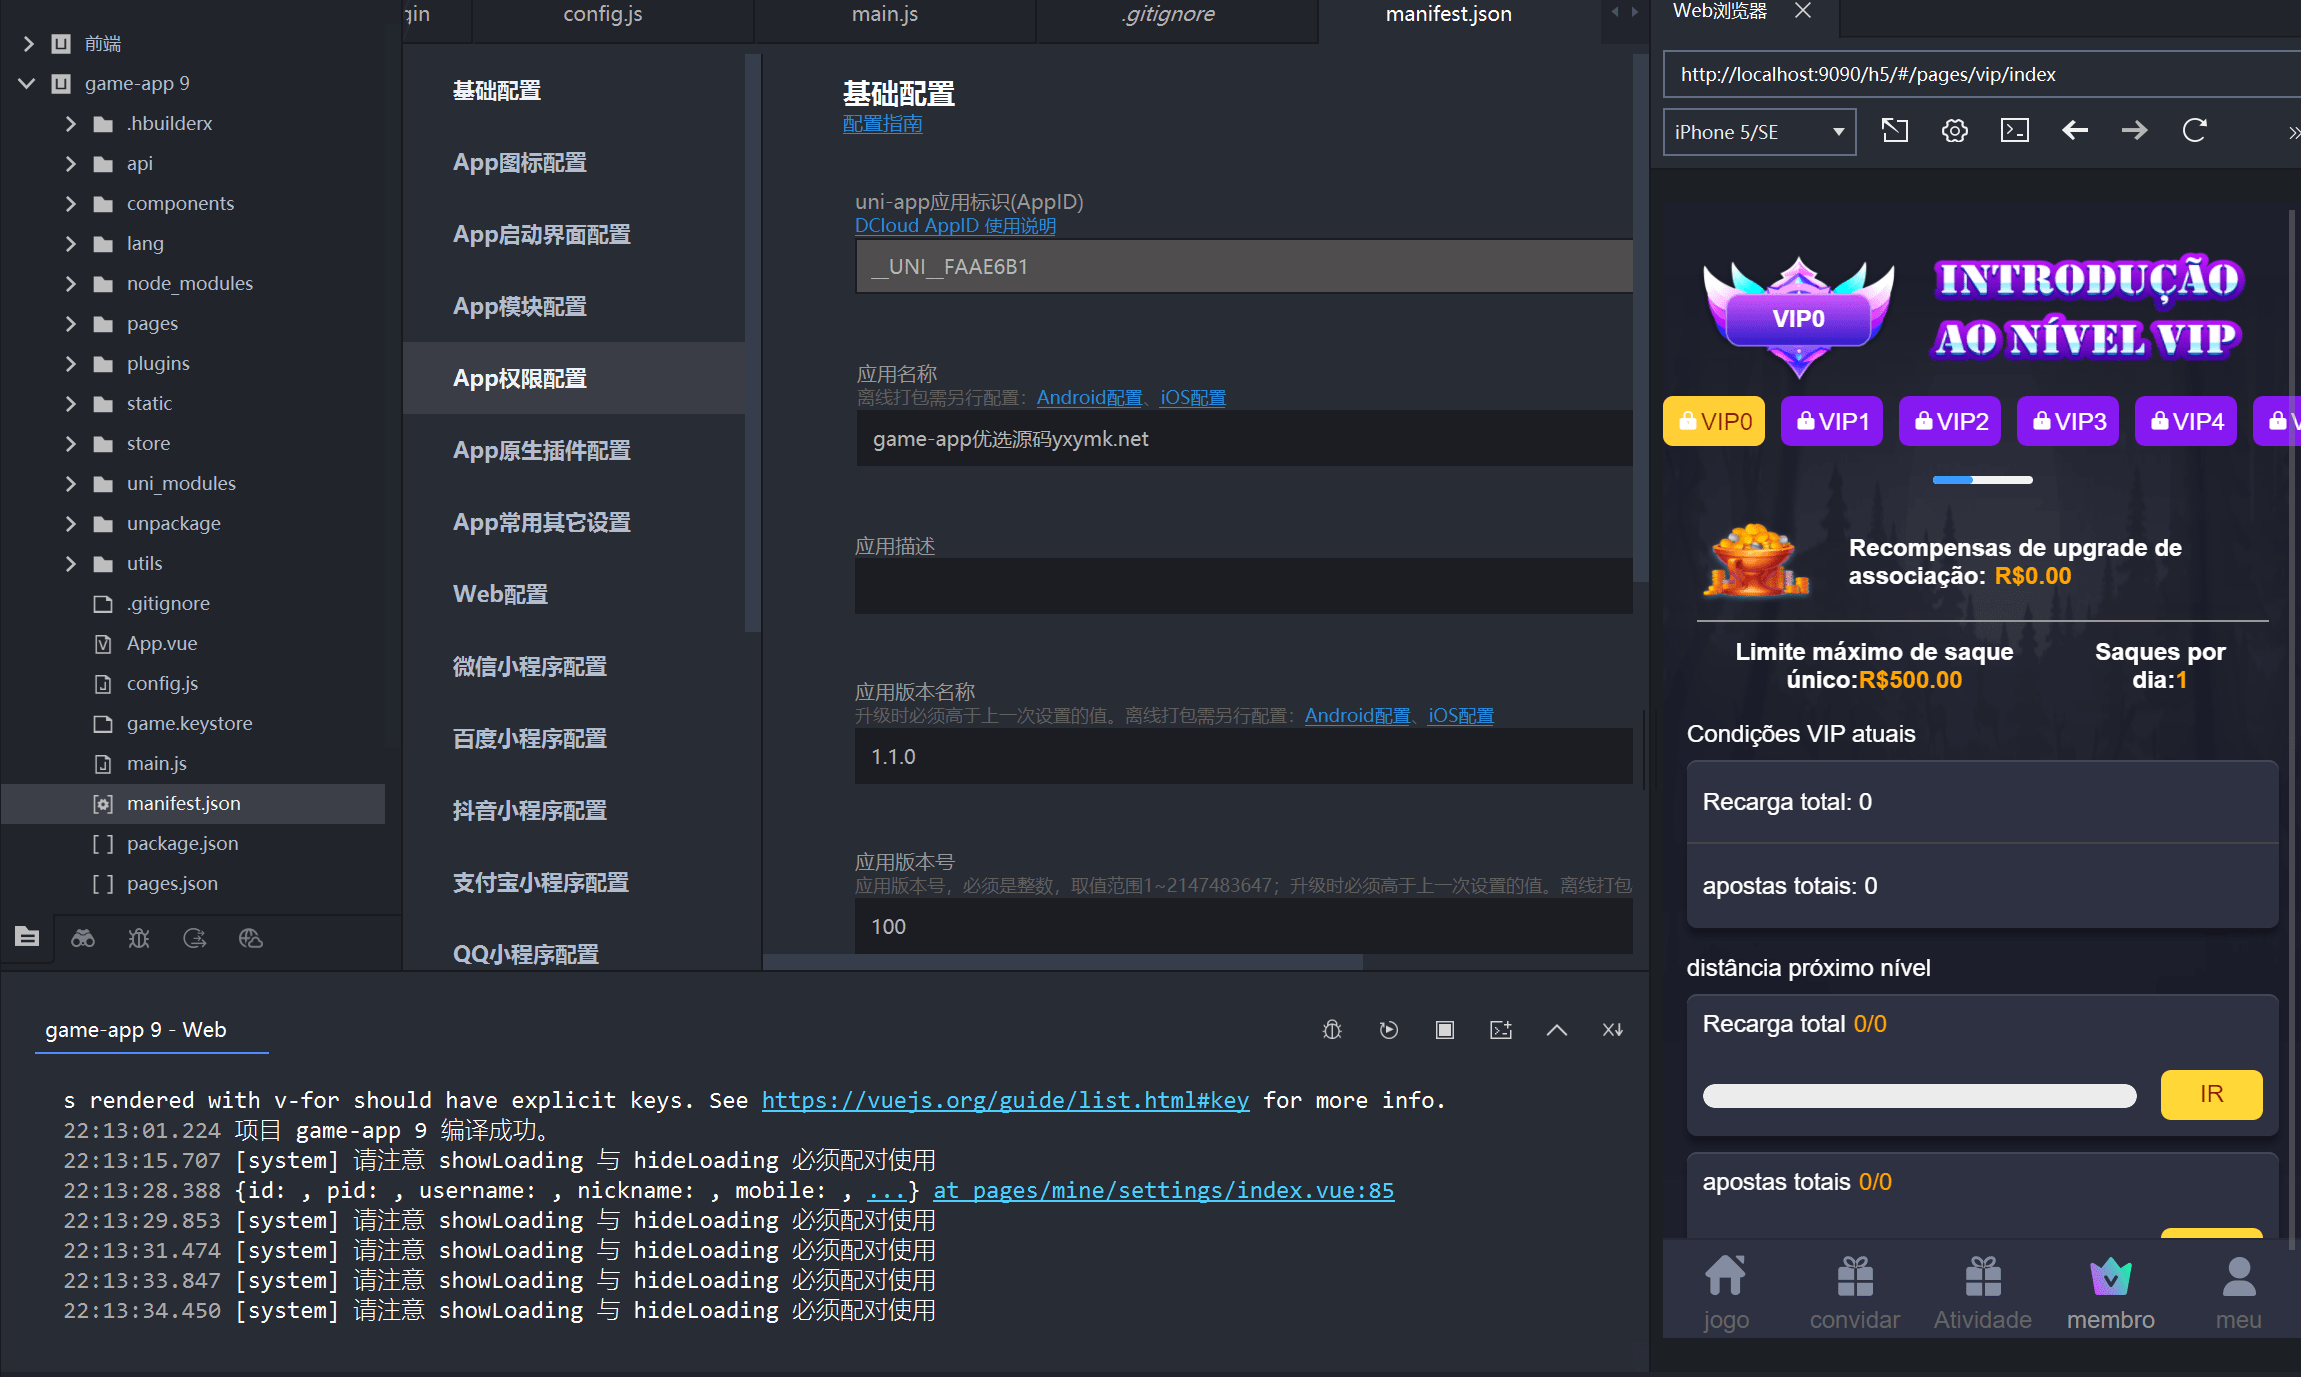Click the editor horizontal scrollbar
This screenshot has width=2301, height=1377.
click(1062, 961)
